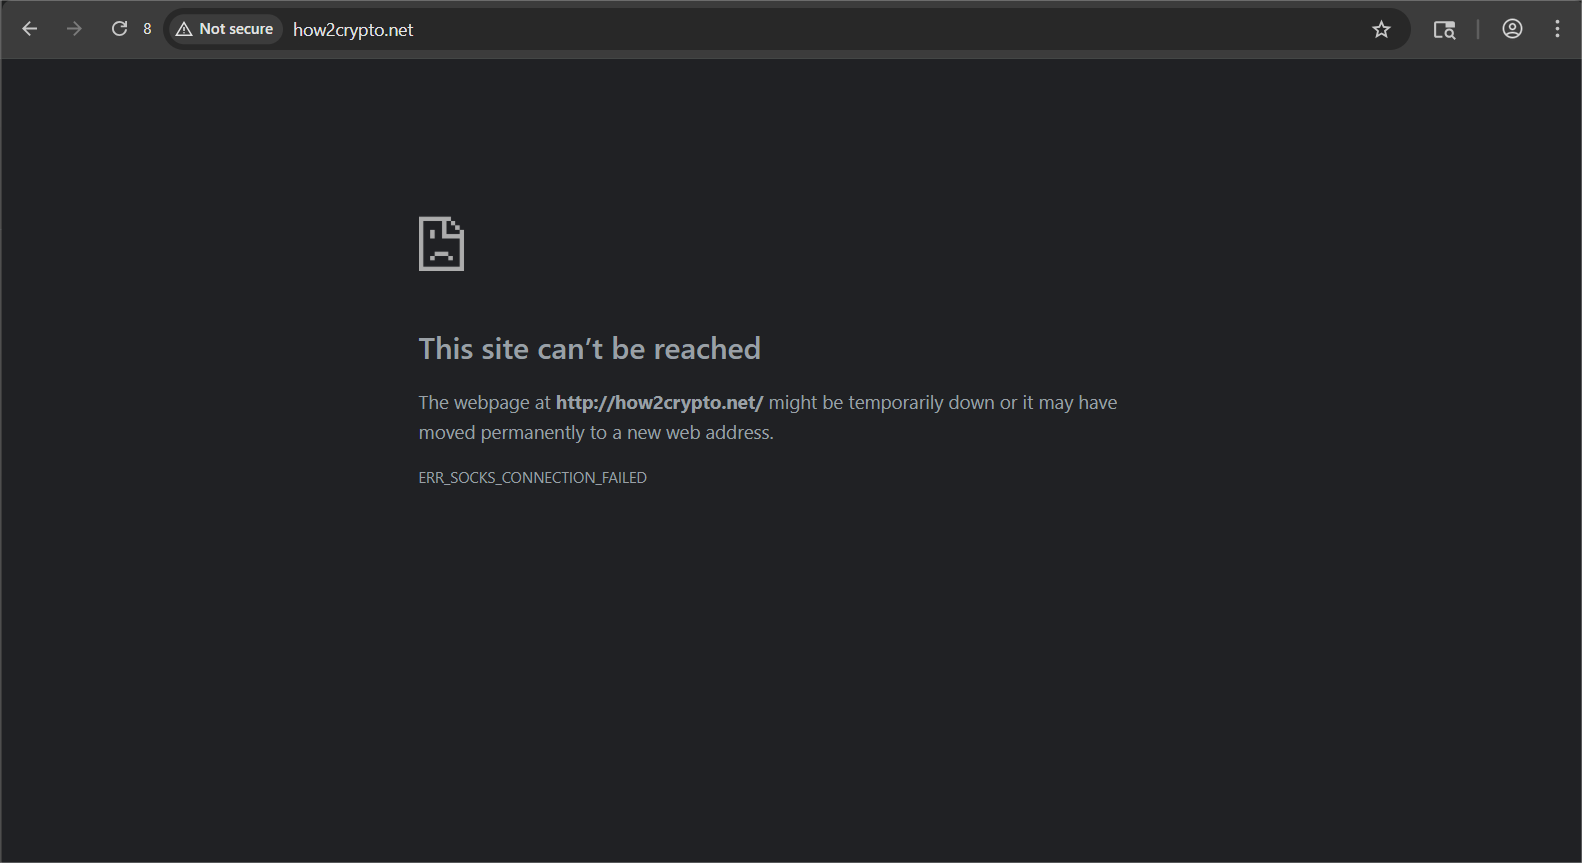
Task: Click the forward navigation arrow
Action: [74, 29]
